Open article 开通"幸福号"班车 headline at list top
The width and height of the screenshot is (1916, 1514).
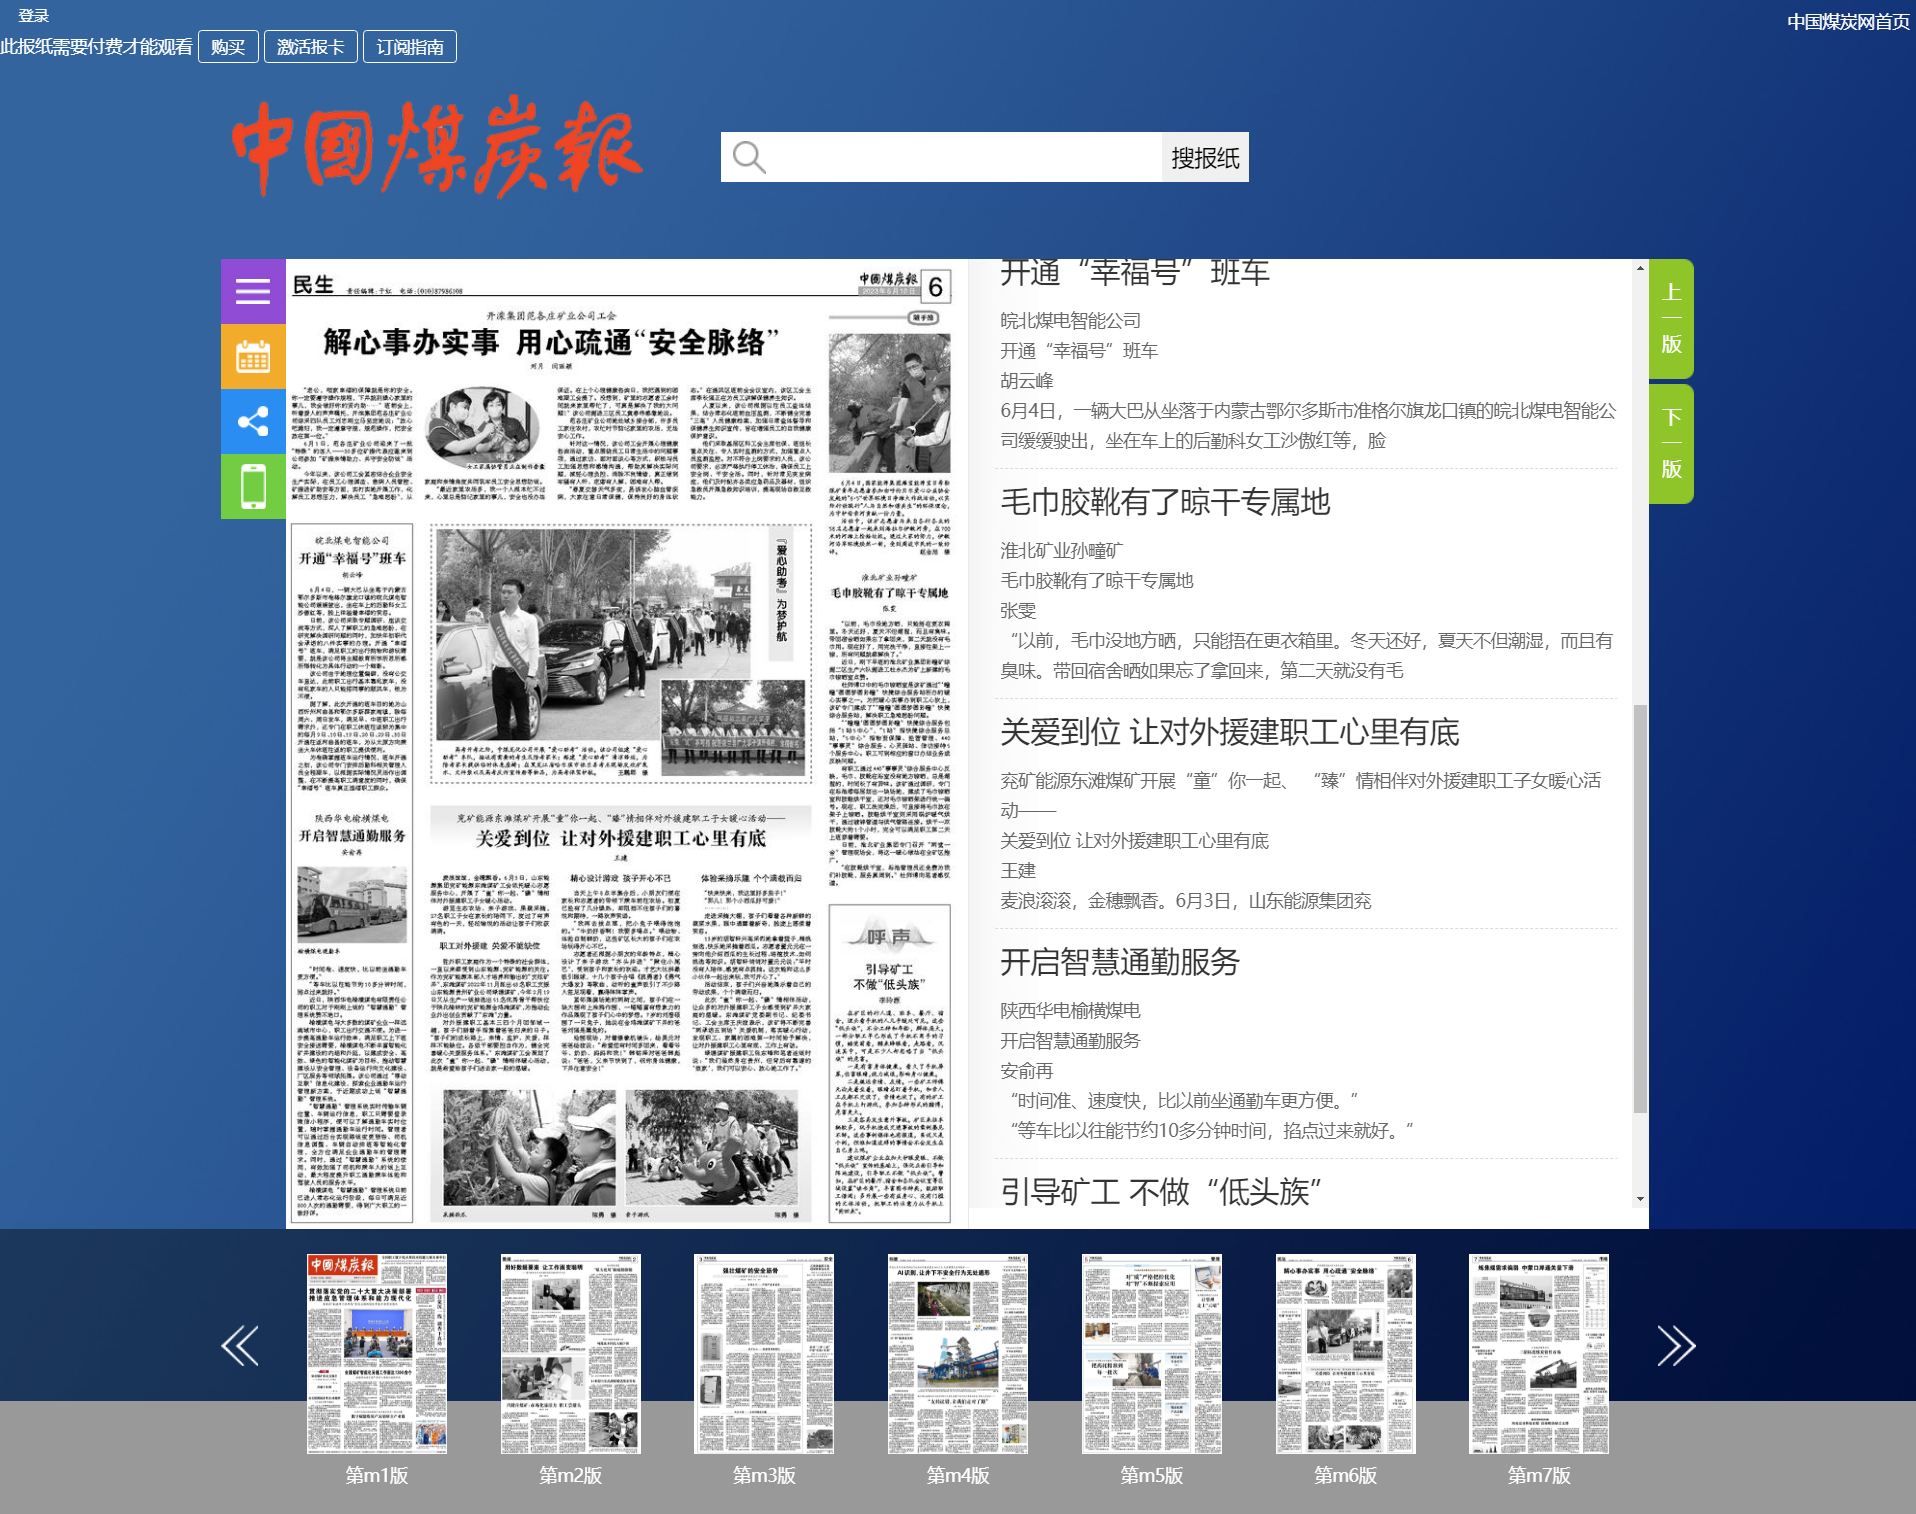1135,274
